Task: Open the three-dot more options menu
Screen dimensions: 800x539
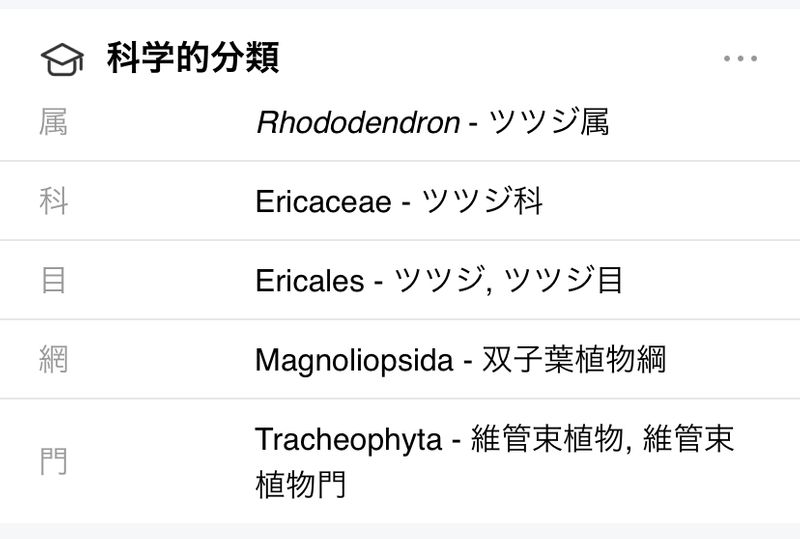Action: pyautogui.click(x=740, y=59)
